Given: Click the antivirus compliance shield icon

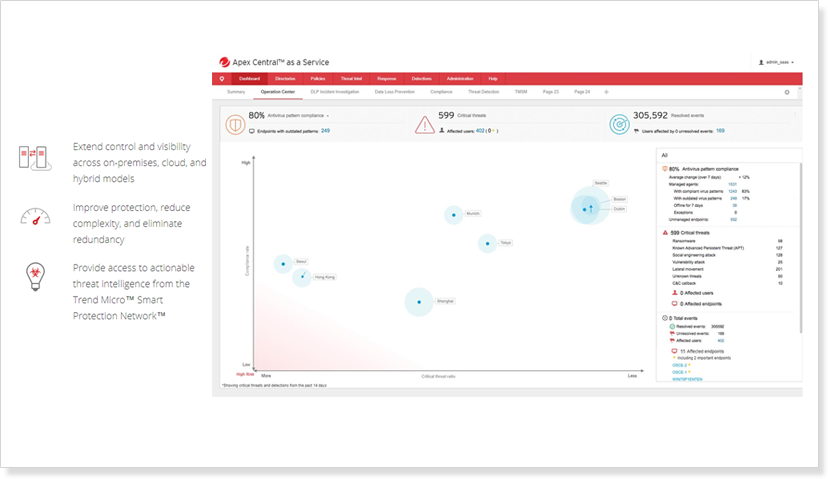Looking at the screenshot, I should pyautogui.click(x=235, y=125).
